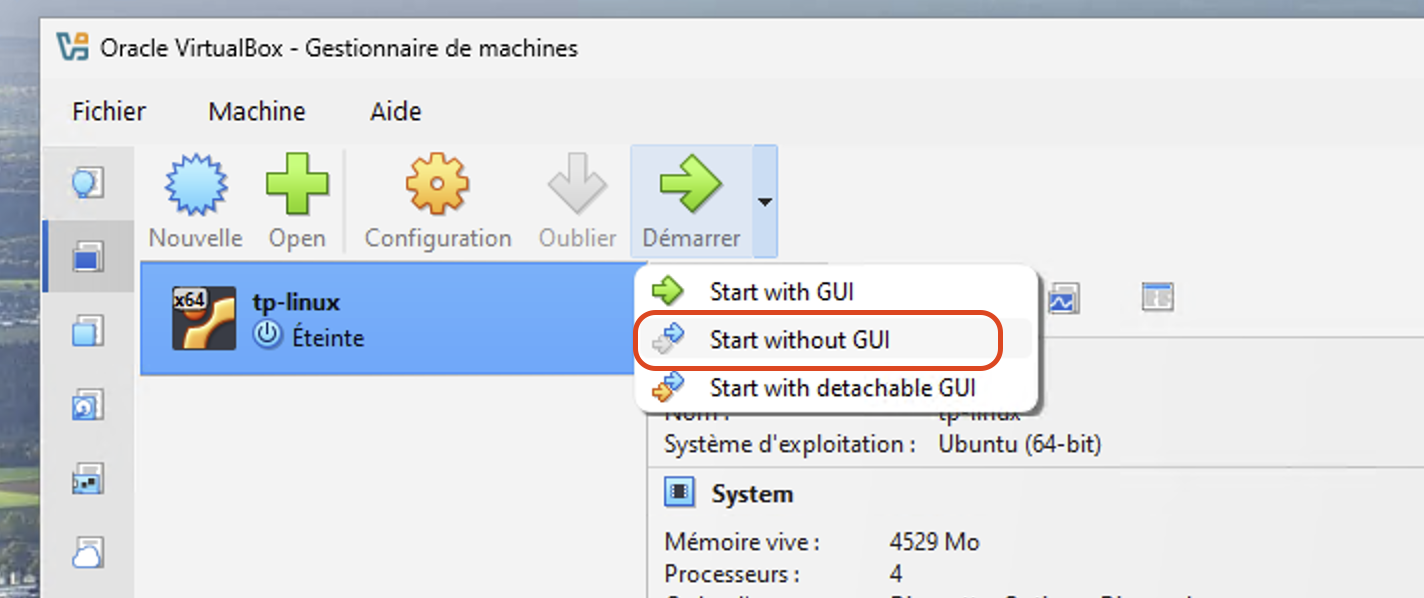Open the Fichier menu
Image resolution: width=1424 pixels, height=598 pixels.
click(x=109, y=111)
